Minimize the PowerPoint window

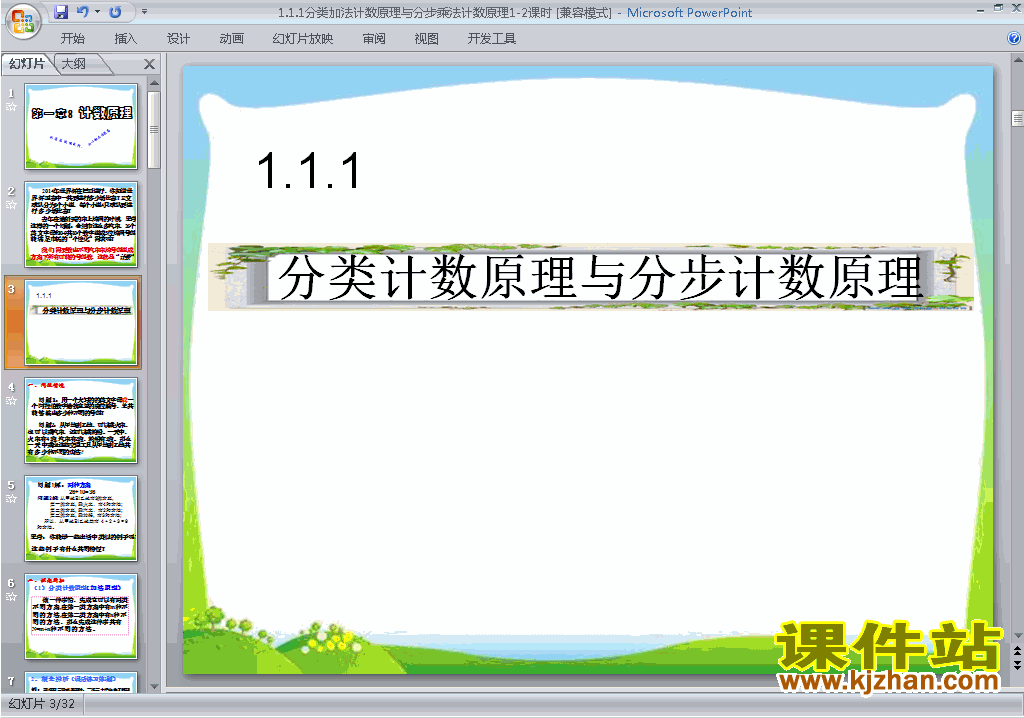(980, 9)
